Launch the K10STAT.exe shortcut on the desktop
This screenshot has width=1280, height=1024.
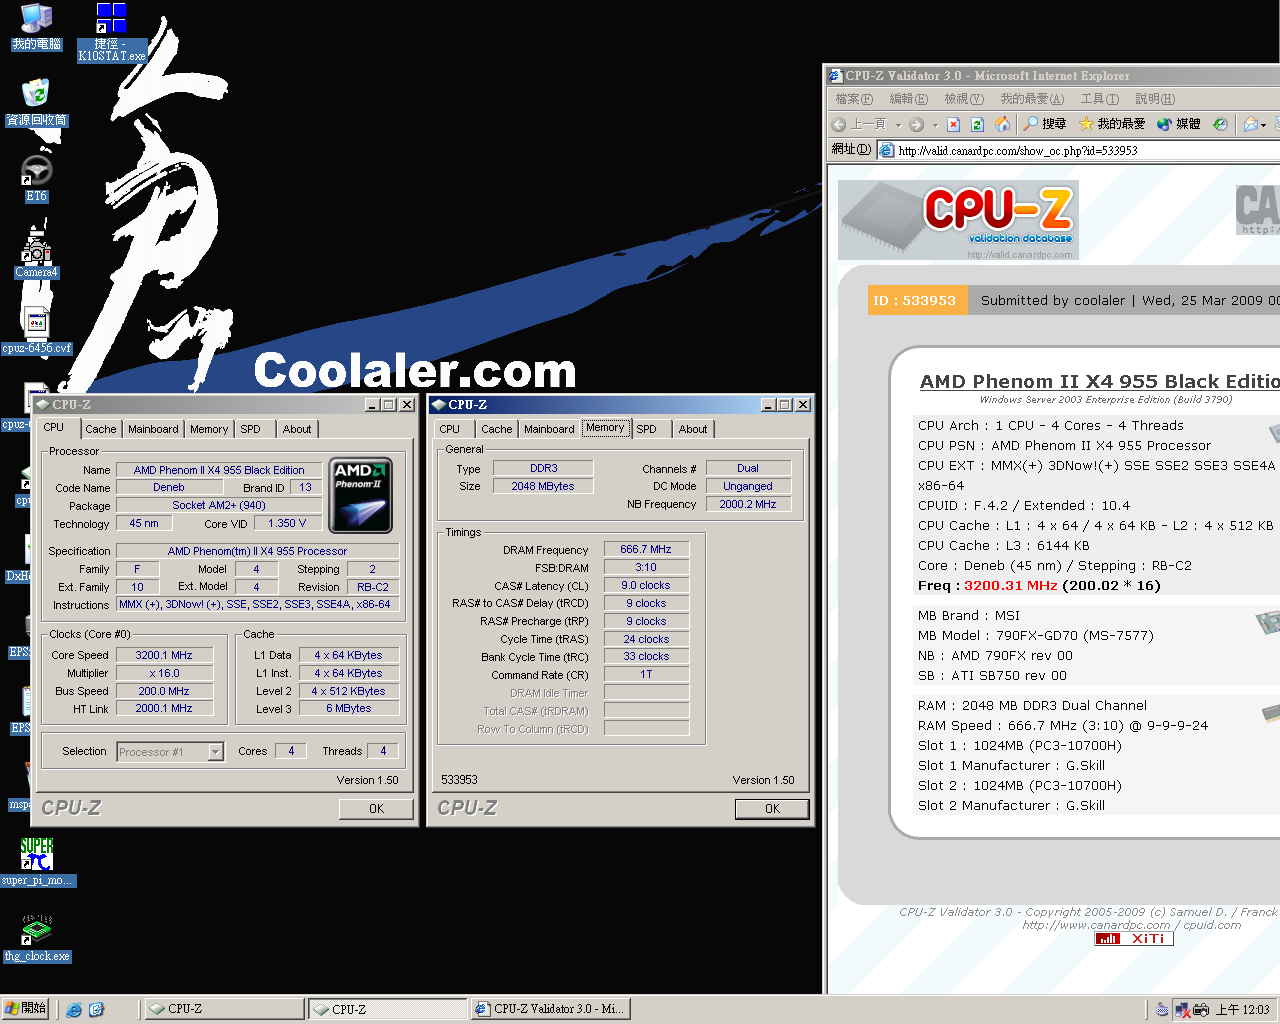(x=111, y=32)
